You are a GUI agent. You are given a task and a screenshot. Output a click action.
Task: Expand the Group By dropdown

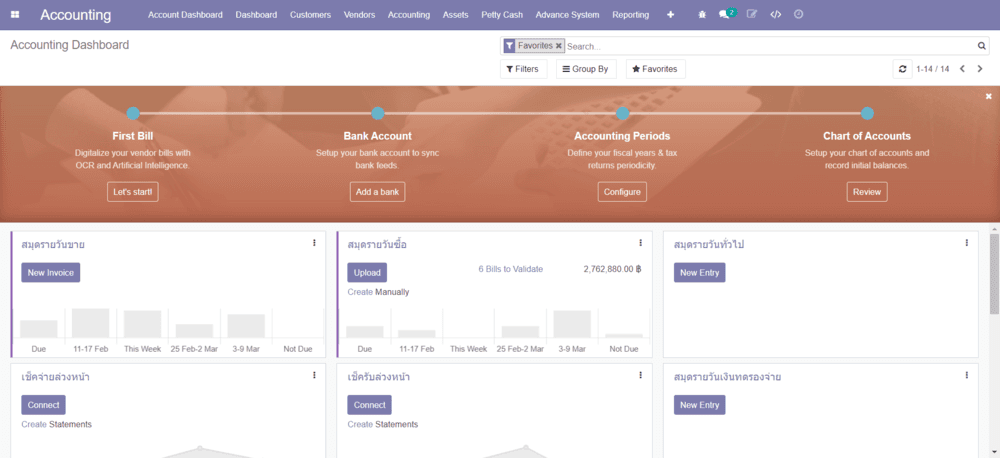click(586, 69)
